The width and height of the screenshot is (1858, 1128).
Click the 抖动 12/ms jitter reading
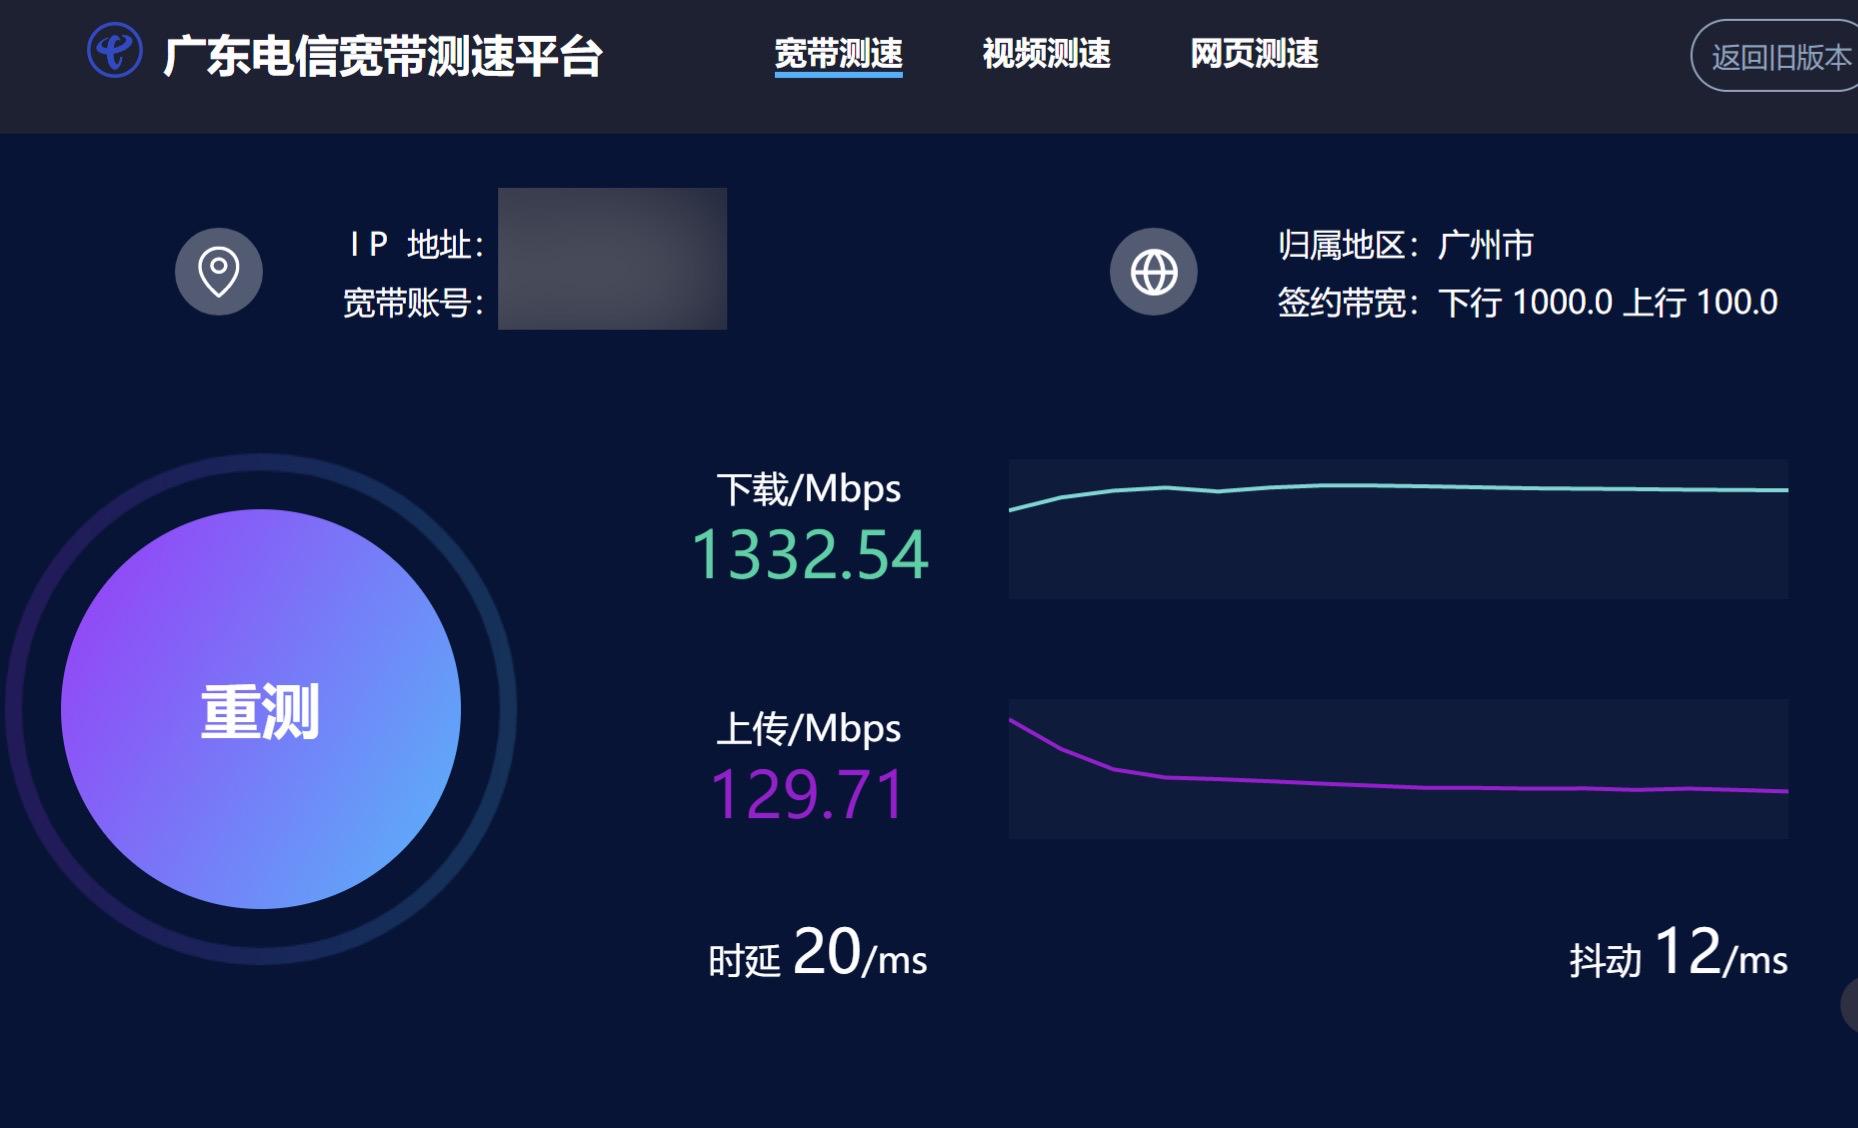pos(1677,954)
